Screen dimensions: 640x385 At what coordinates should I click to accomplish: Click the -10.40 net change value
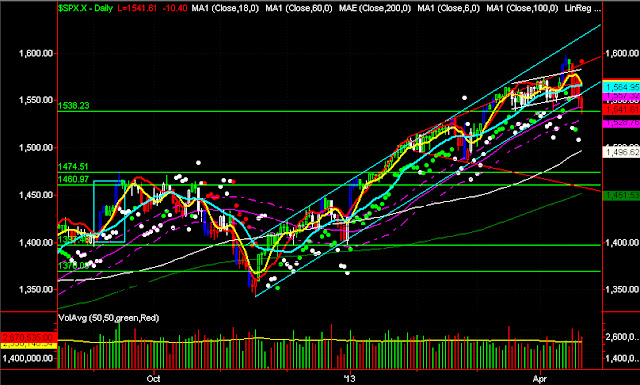tap(174, 8)
